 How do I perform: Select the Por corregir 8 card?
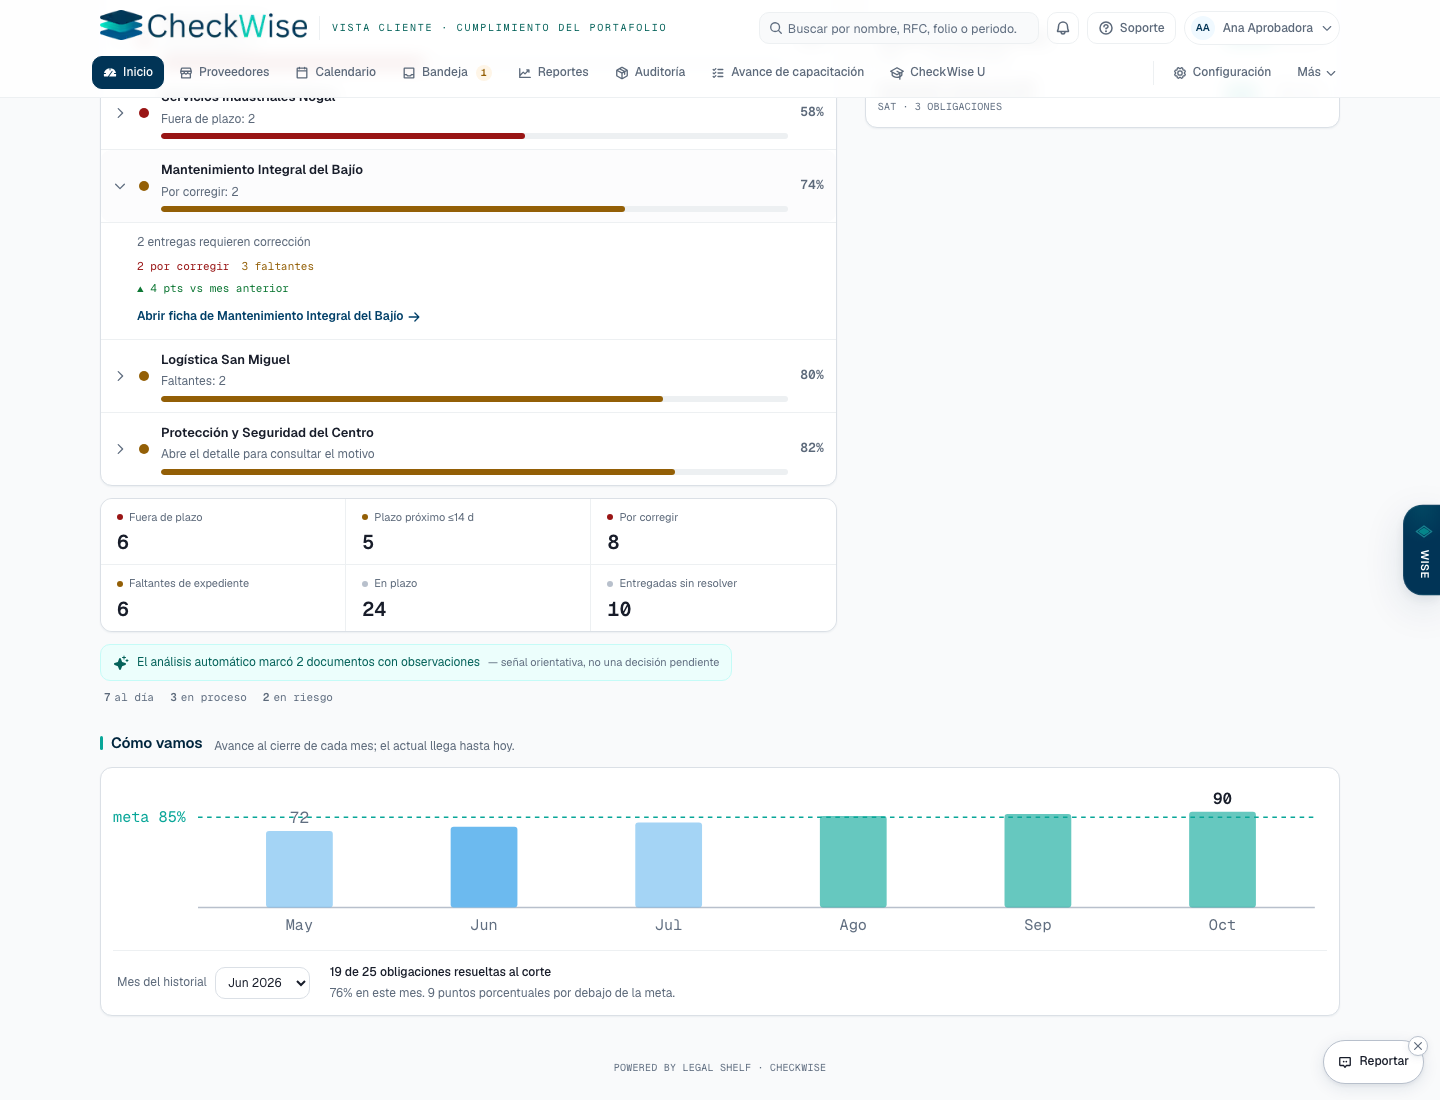point(713,532)
